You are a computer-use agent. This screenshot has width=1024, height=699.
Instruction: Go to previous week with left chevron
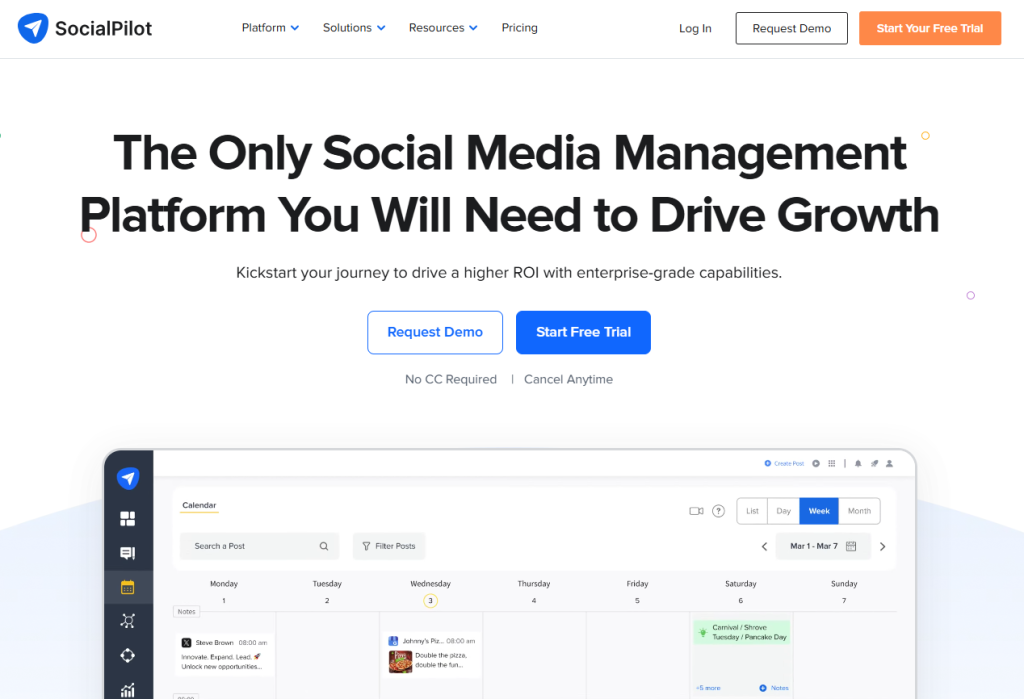764,547
